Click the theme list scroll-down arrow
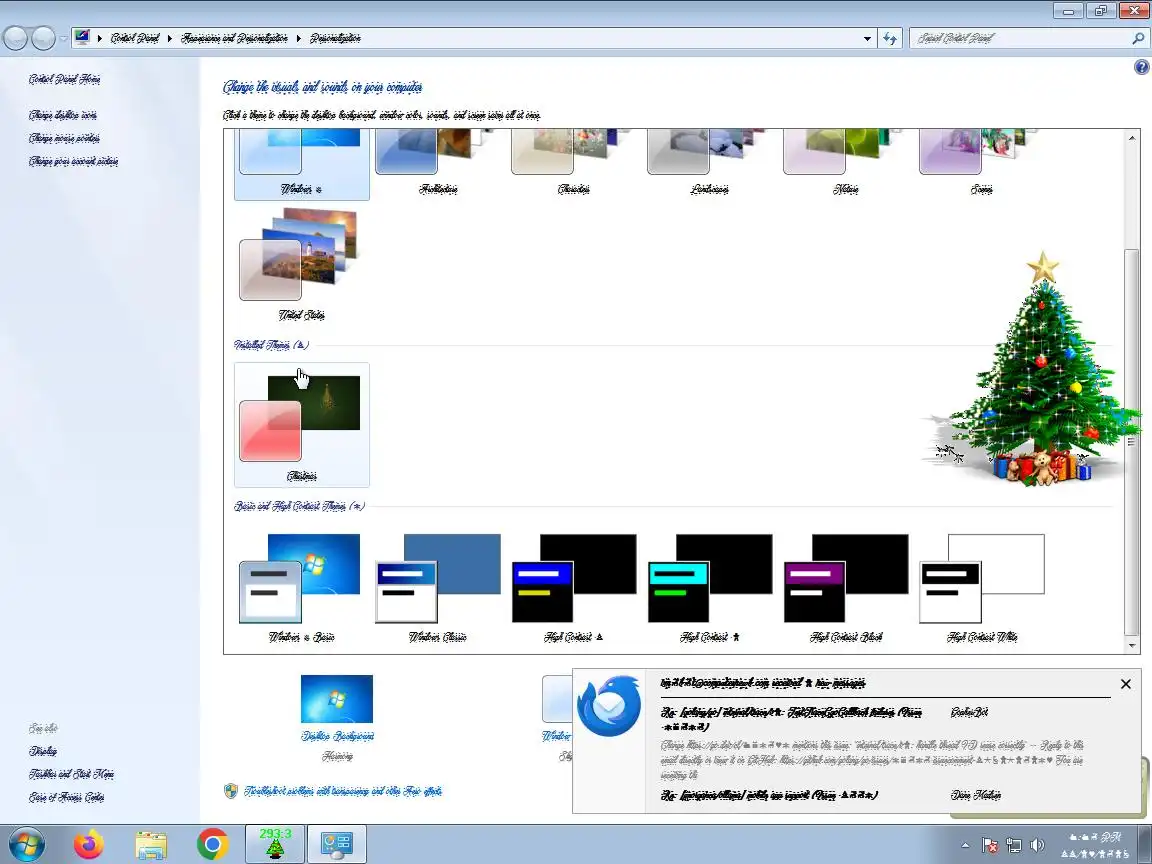This screenshot has height=864, width=1152. click(1132, 646)
